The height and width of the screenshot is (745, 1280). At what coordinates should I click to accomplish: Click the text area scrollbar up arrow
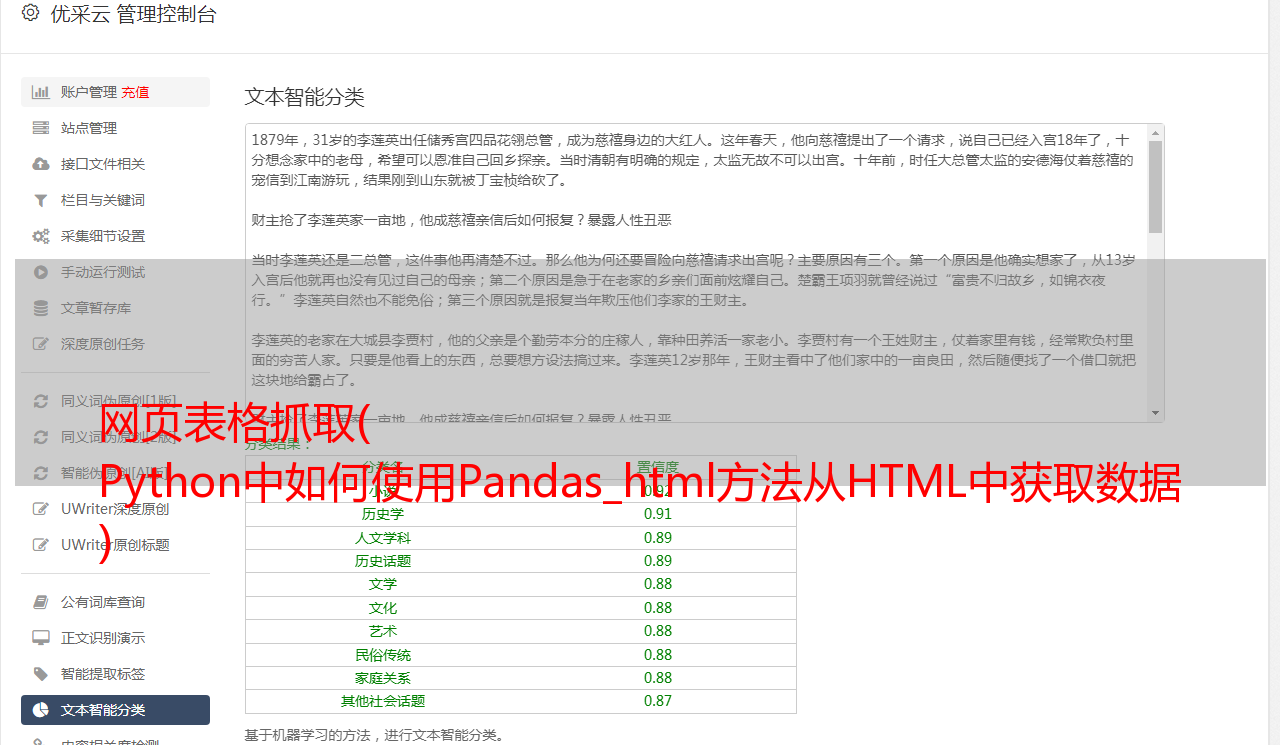[1155, 132]
